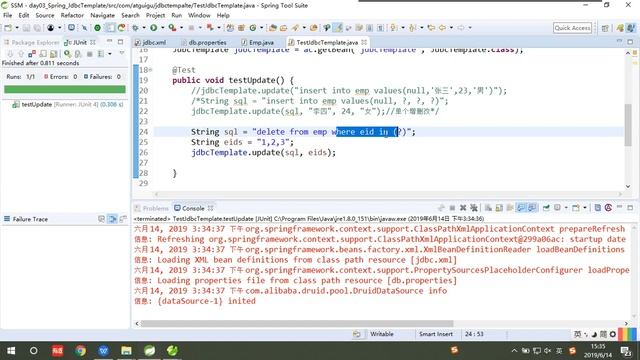Open the Test Run History dropdown arrow
The width and height of the screenshot is (640, 360).
click(110, 53)
